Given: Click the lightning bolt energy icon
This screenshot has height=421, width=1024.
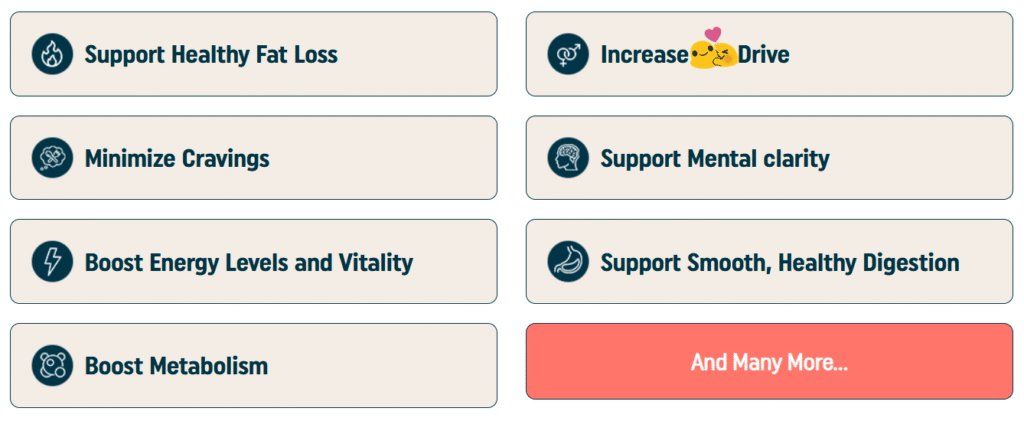Looking at the screenshot, I should [x=52, y=262].
